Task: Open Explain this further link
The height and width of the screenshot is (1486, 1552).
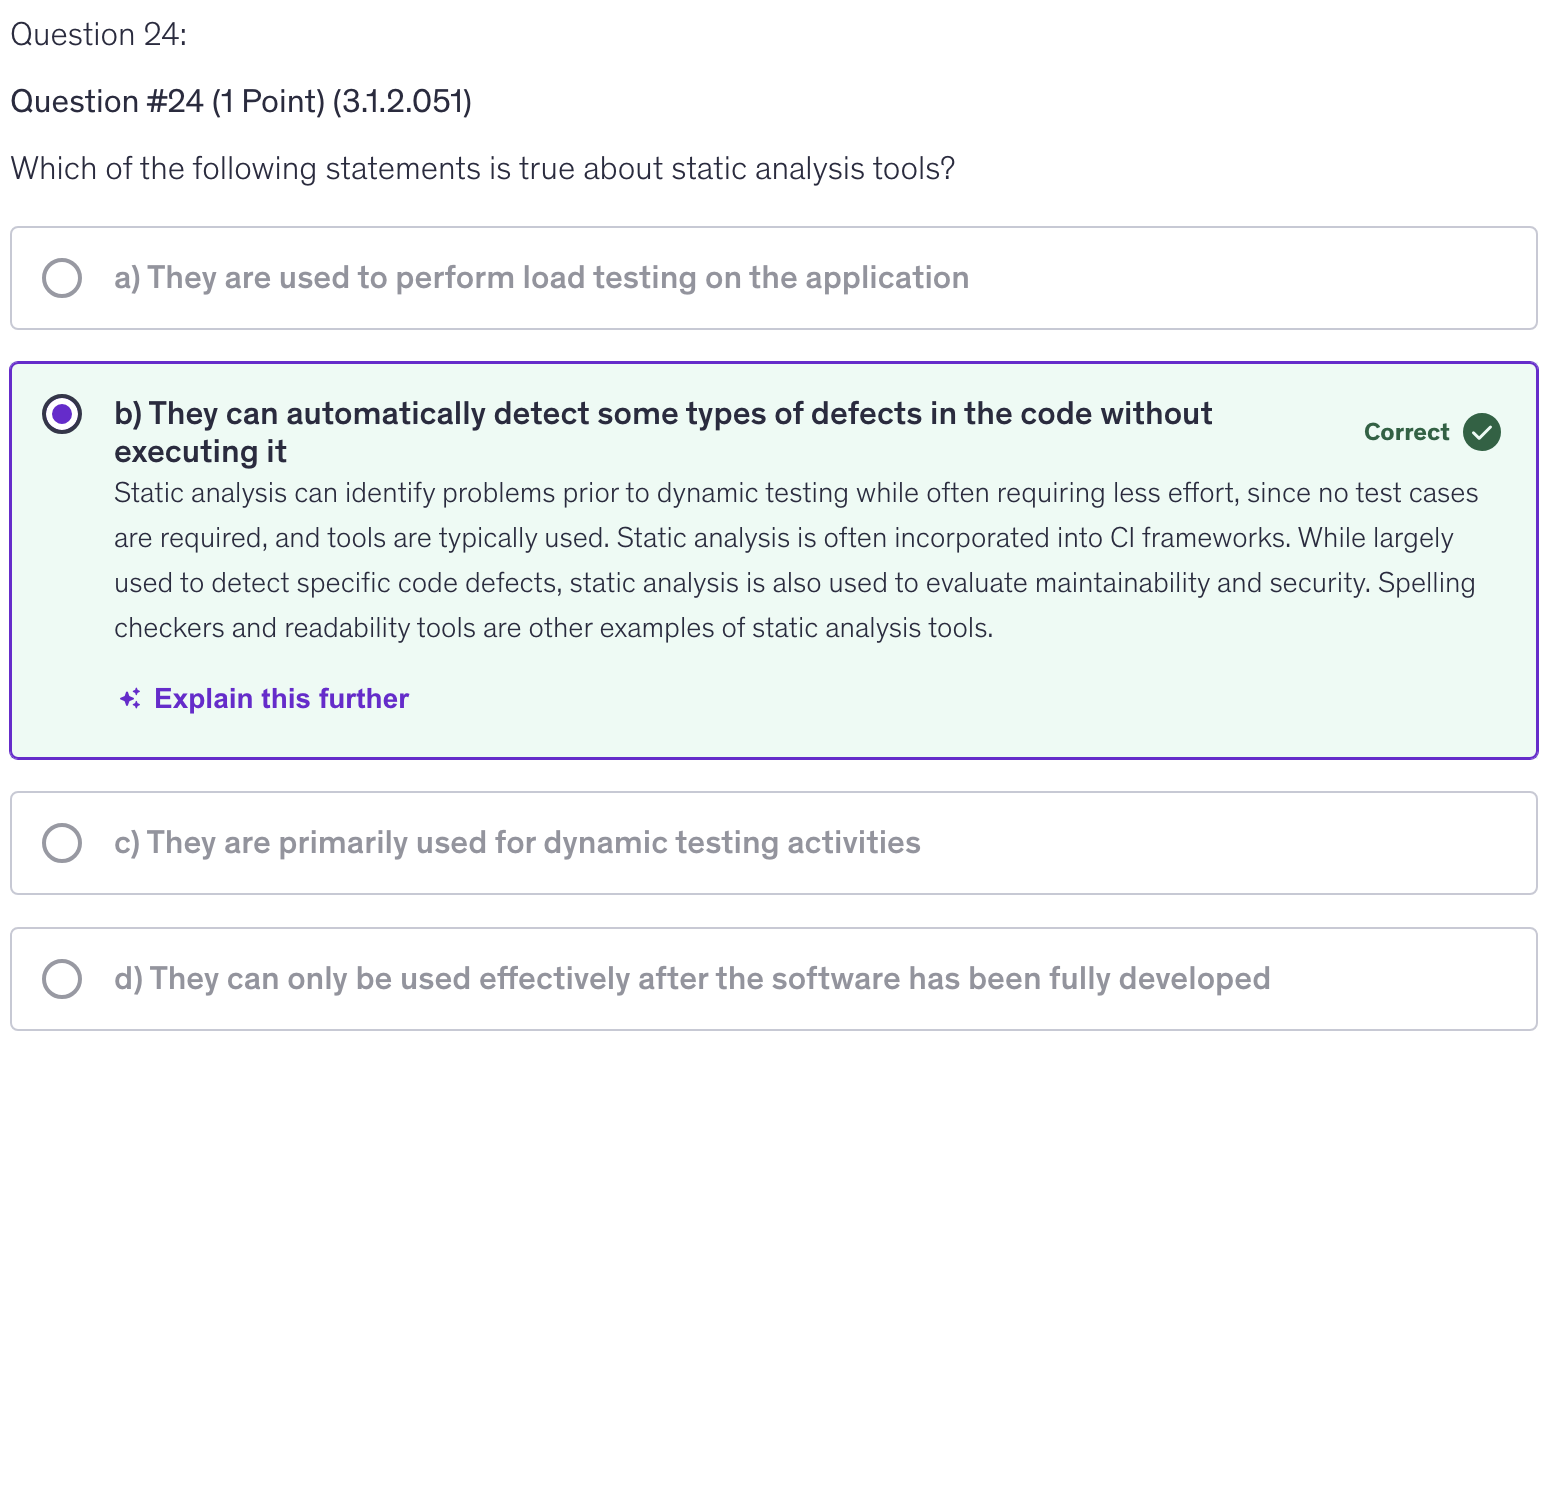Action: tap(281, 699)
